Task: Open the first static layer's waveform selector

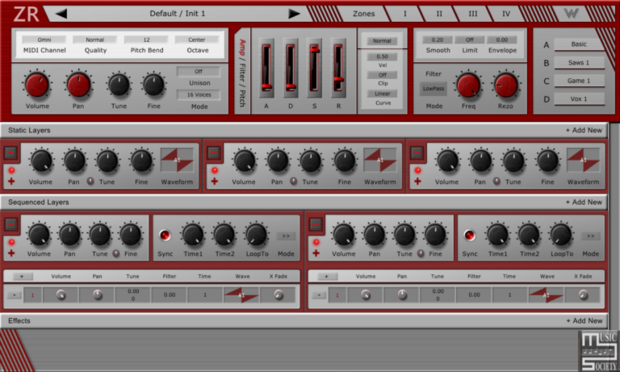Action: click(x=177, y=160)
